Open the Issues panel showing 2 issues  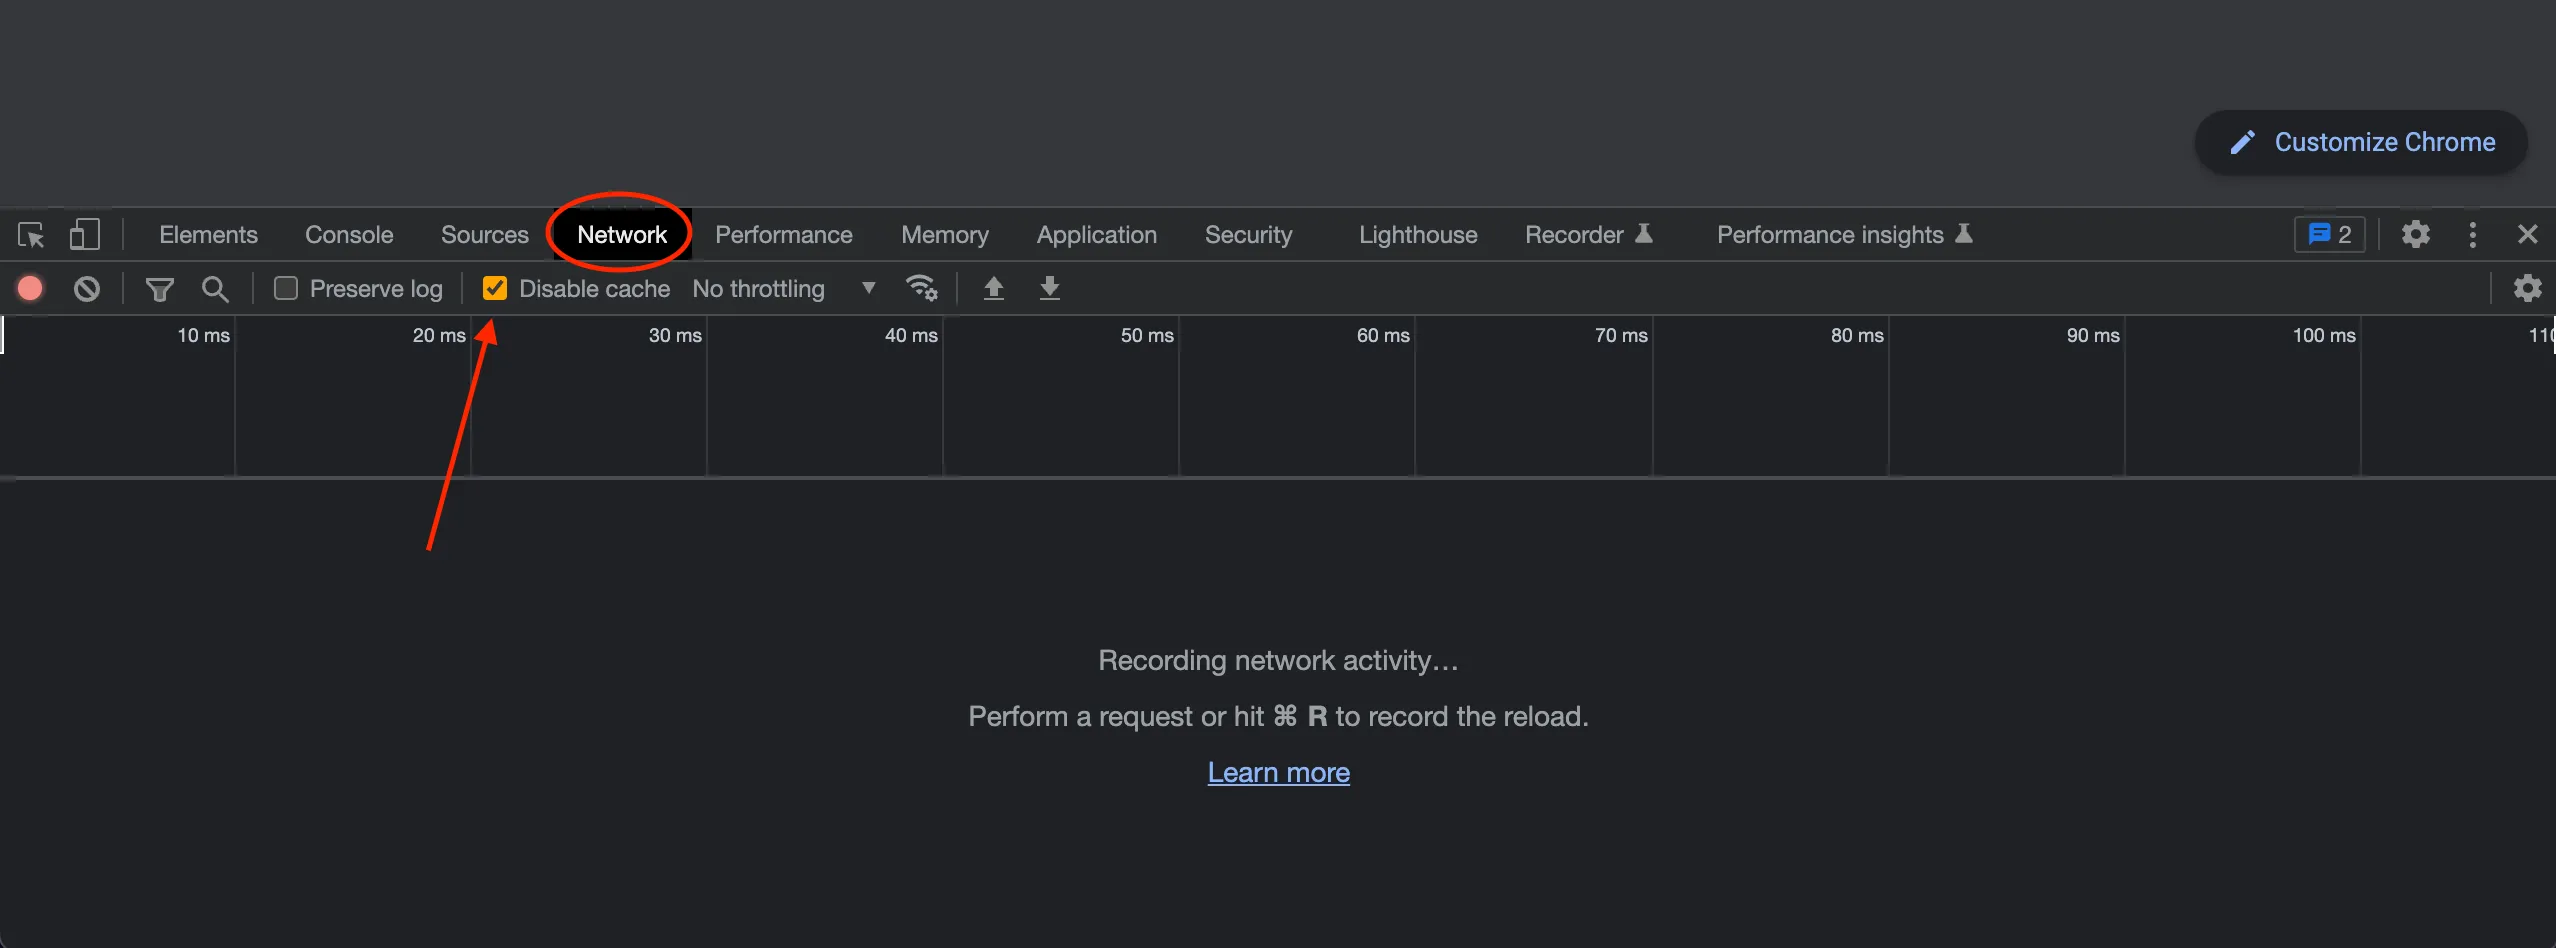2327,234
